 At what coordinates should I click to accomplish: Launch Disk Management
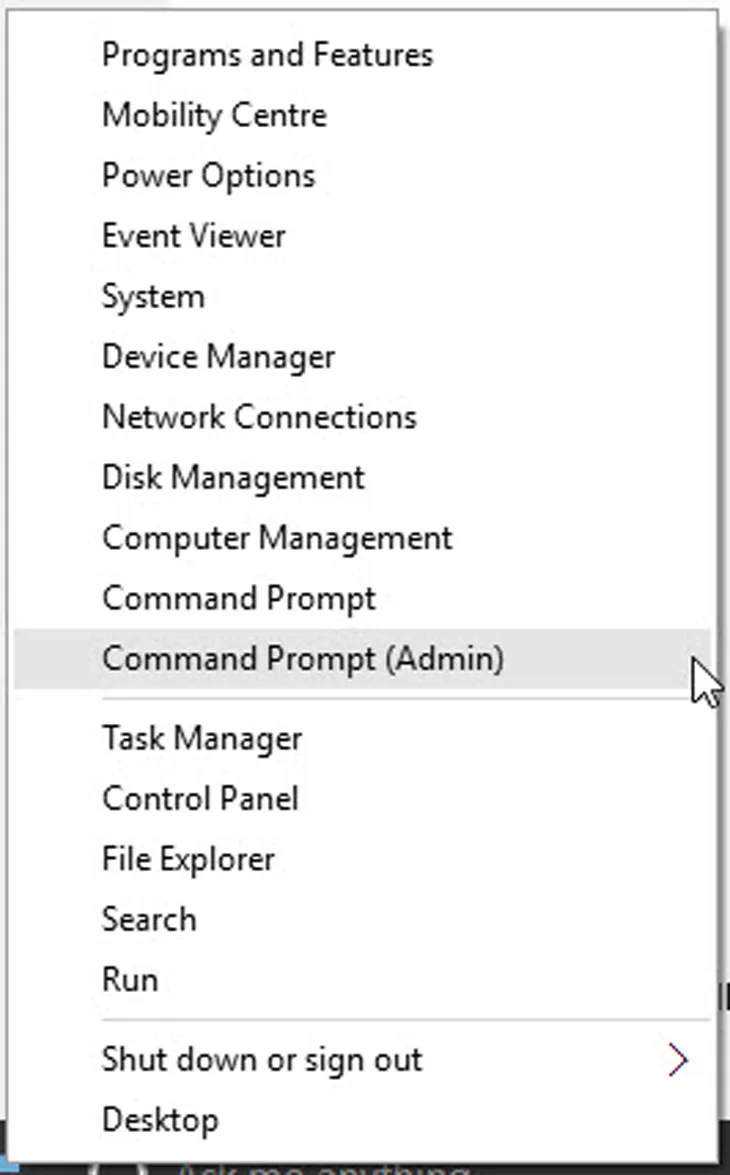(x=233, y=477)
